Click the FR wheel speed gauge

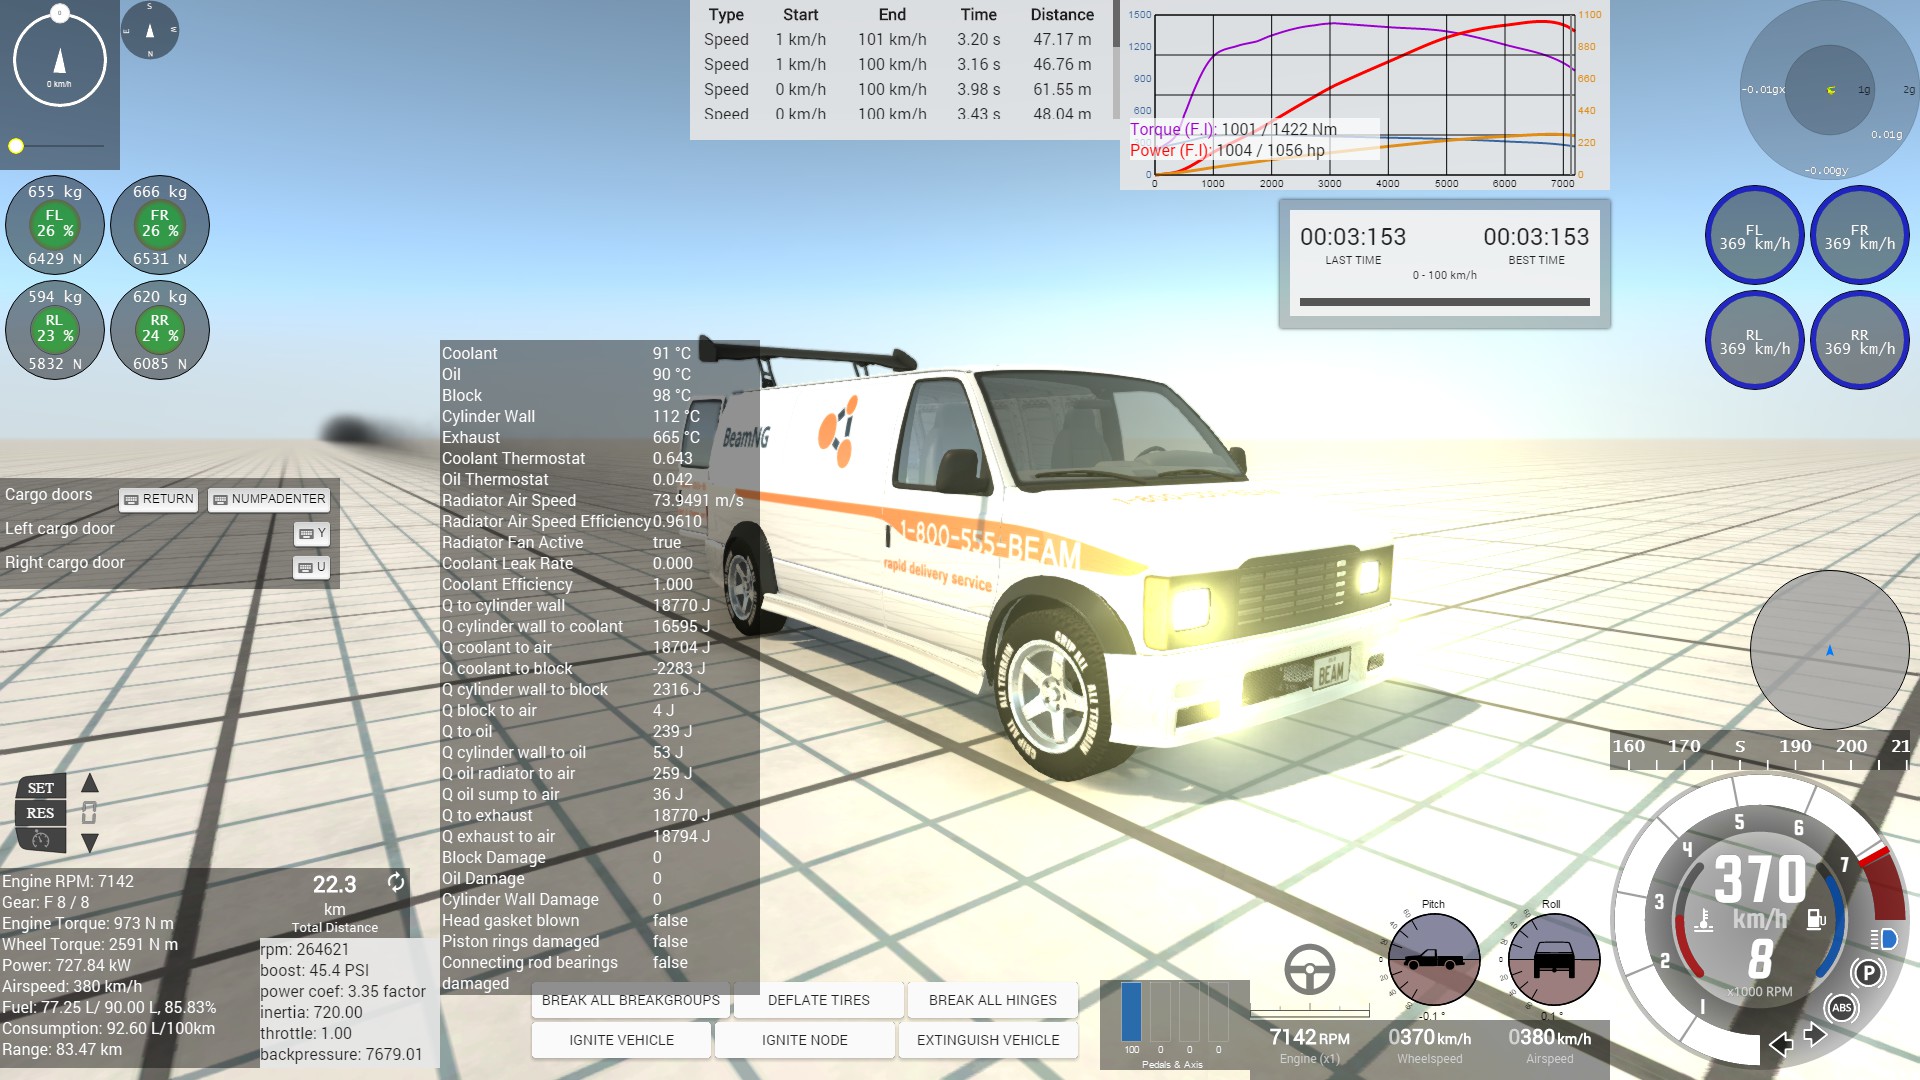[x=1860, y=236]
